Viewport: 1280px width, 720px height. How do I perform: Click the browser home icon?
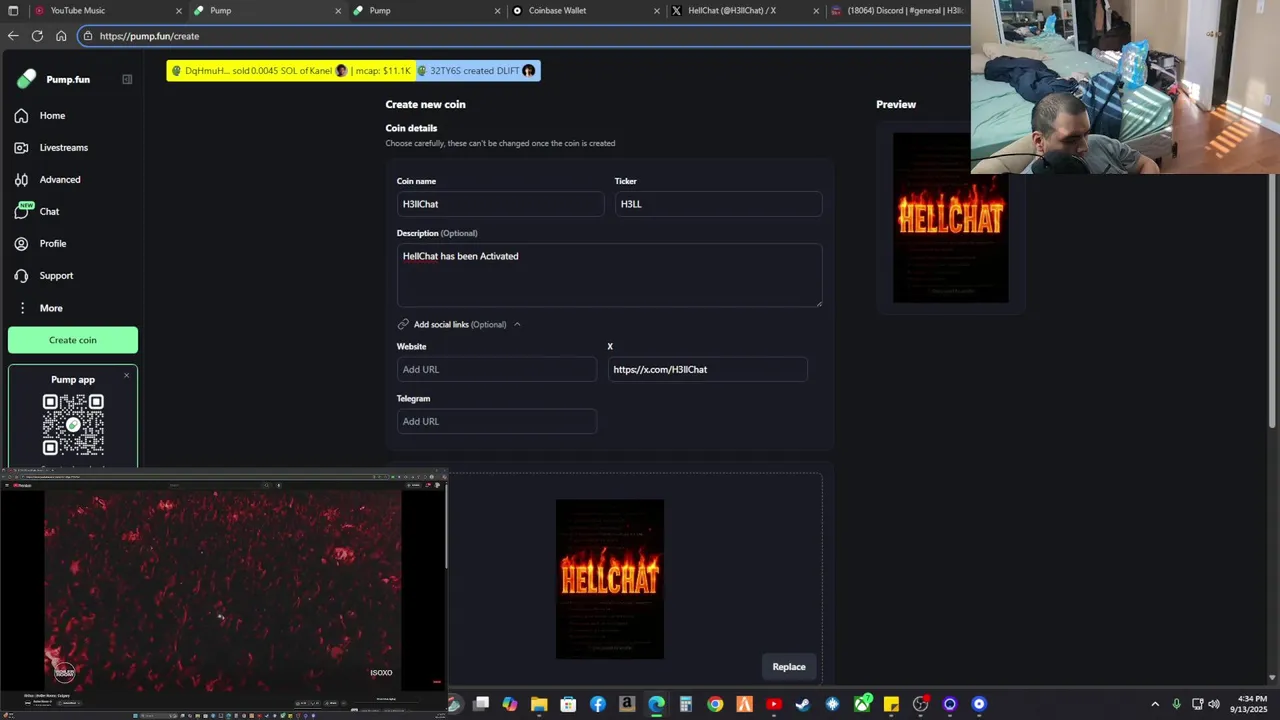coord(61,36)
